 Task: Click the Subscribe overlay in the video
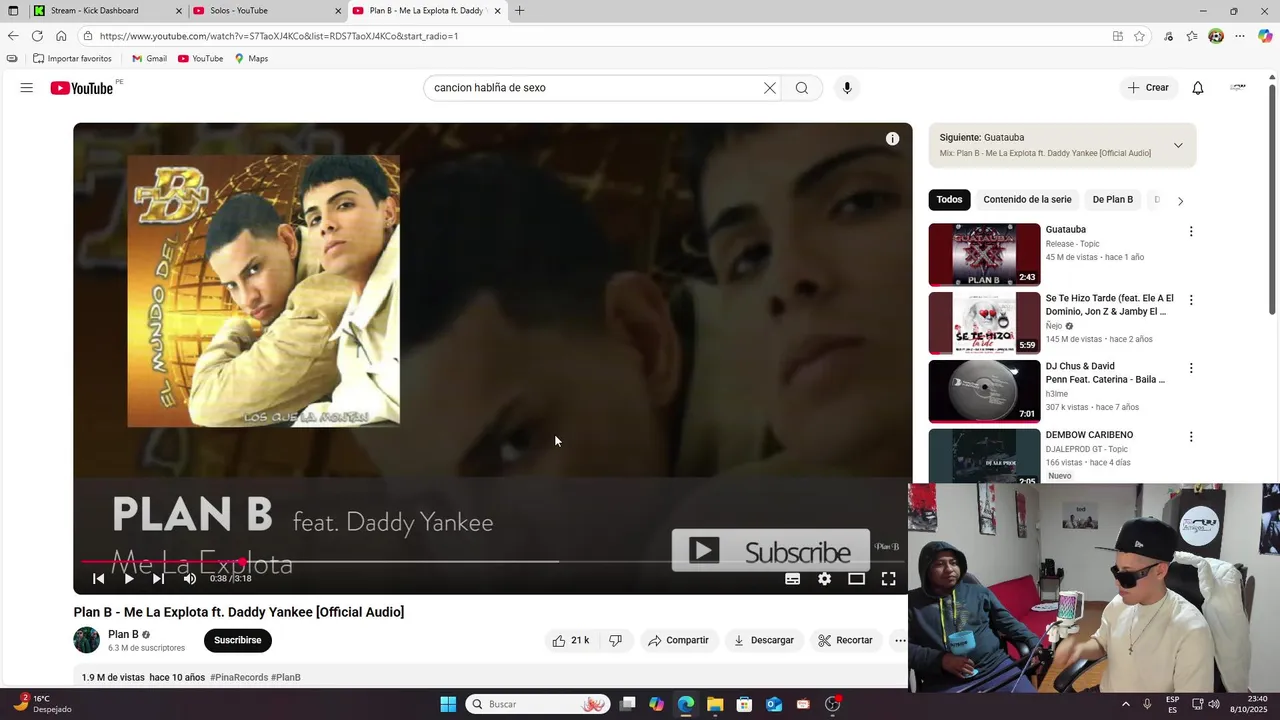[771, 551]
